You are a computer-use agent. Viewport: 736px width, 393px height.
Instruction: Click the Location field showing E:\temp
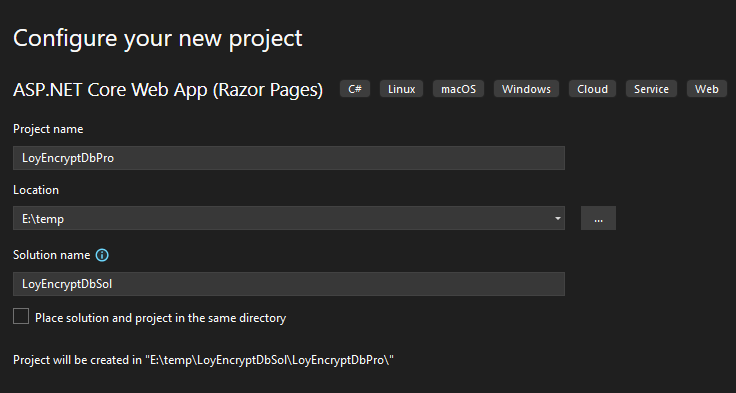pos(289,218)
